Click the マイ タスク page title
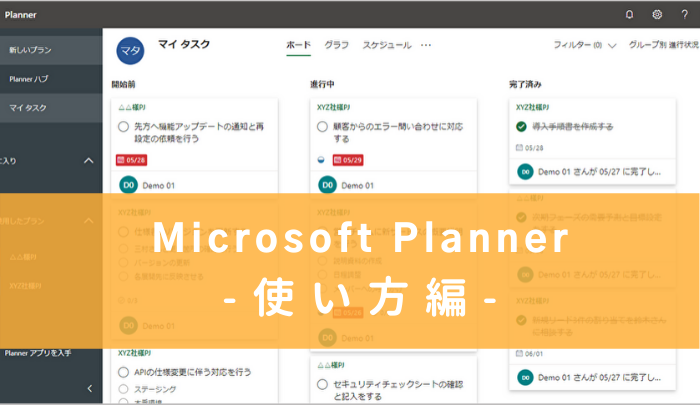 pyautogui.click(x=184, y=44)
